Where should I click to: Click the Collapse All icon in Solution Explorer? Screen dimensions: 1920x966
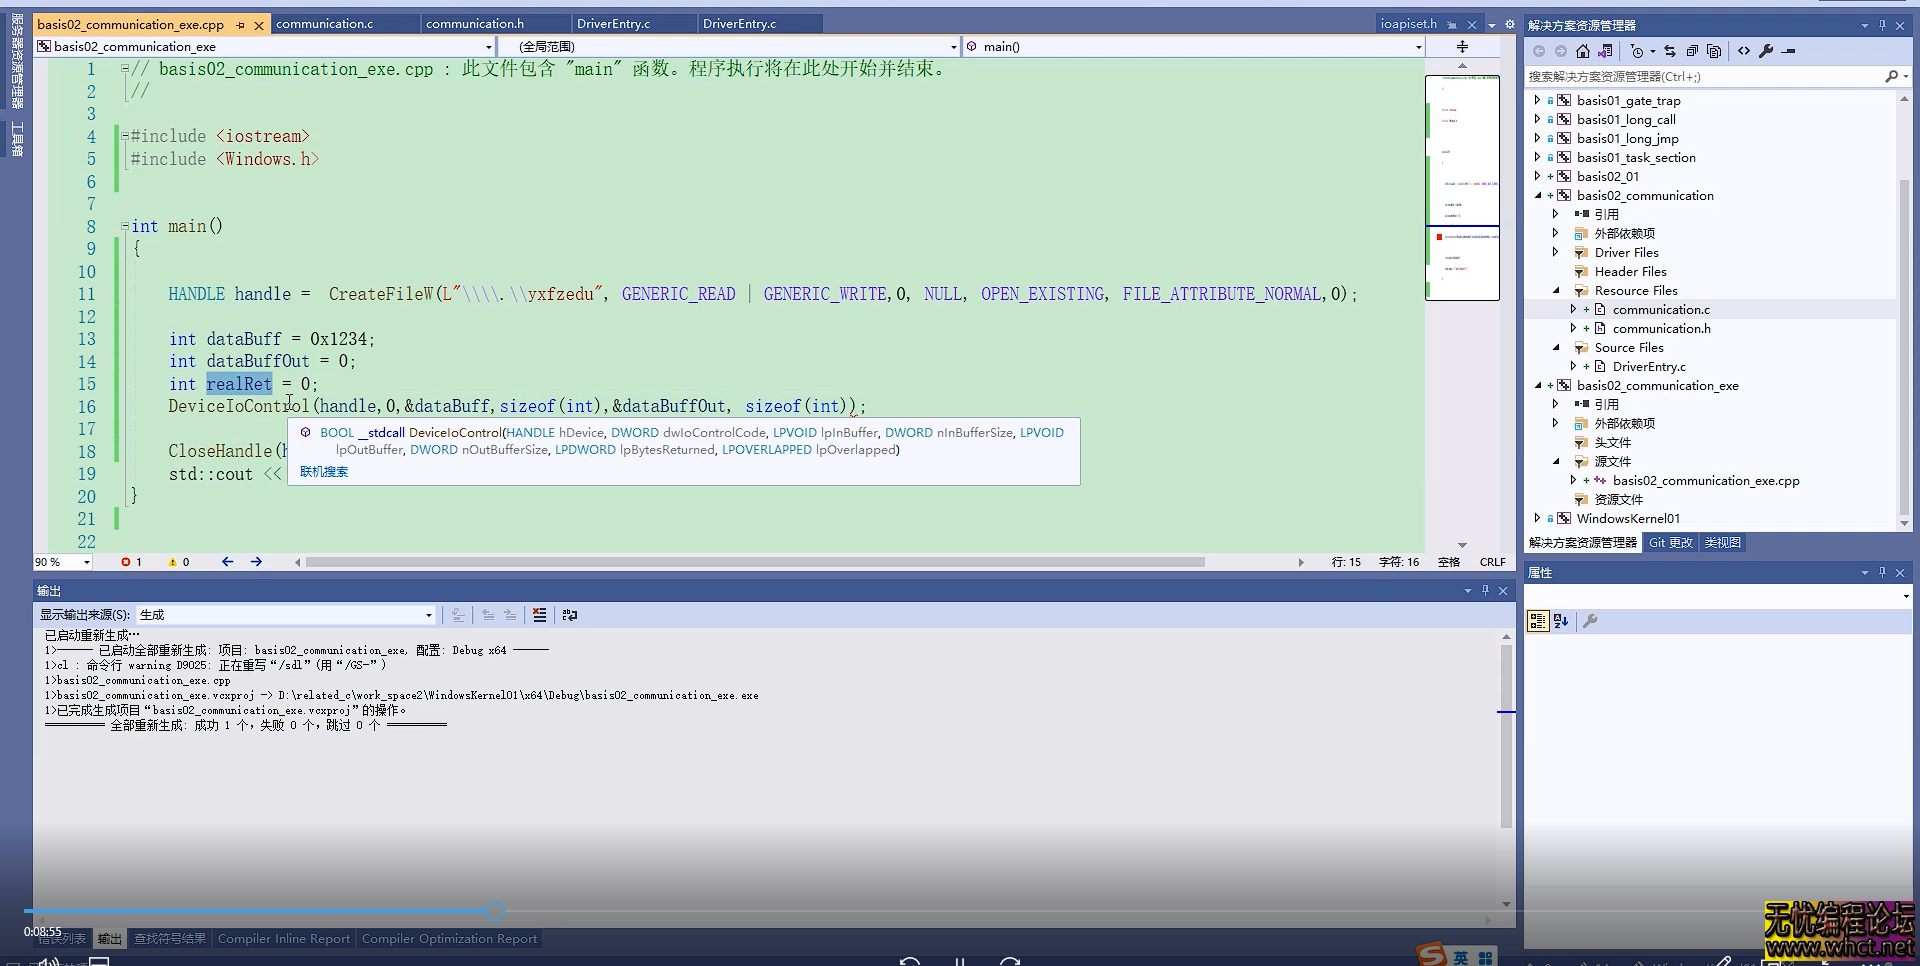[x=1693, y=50]
